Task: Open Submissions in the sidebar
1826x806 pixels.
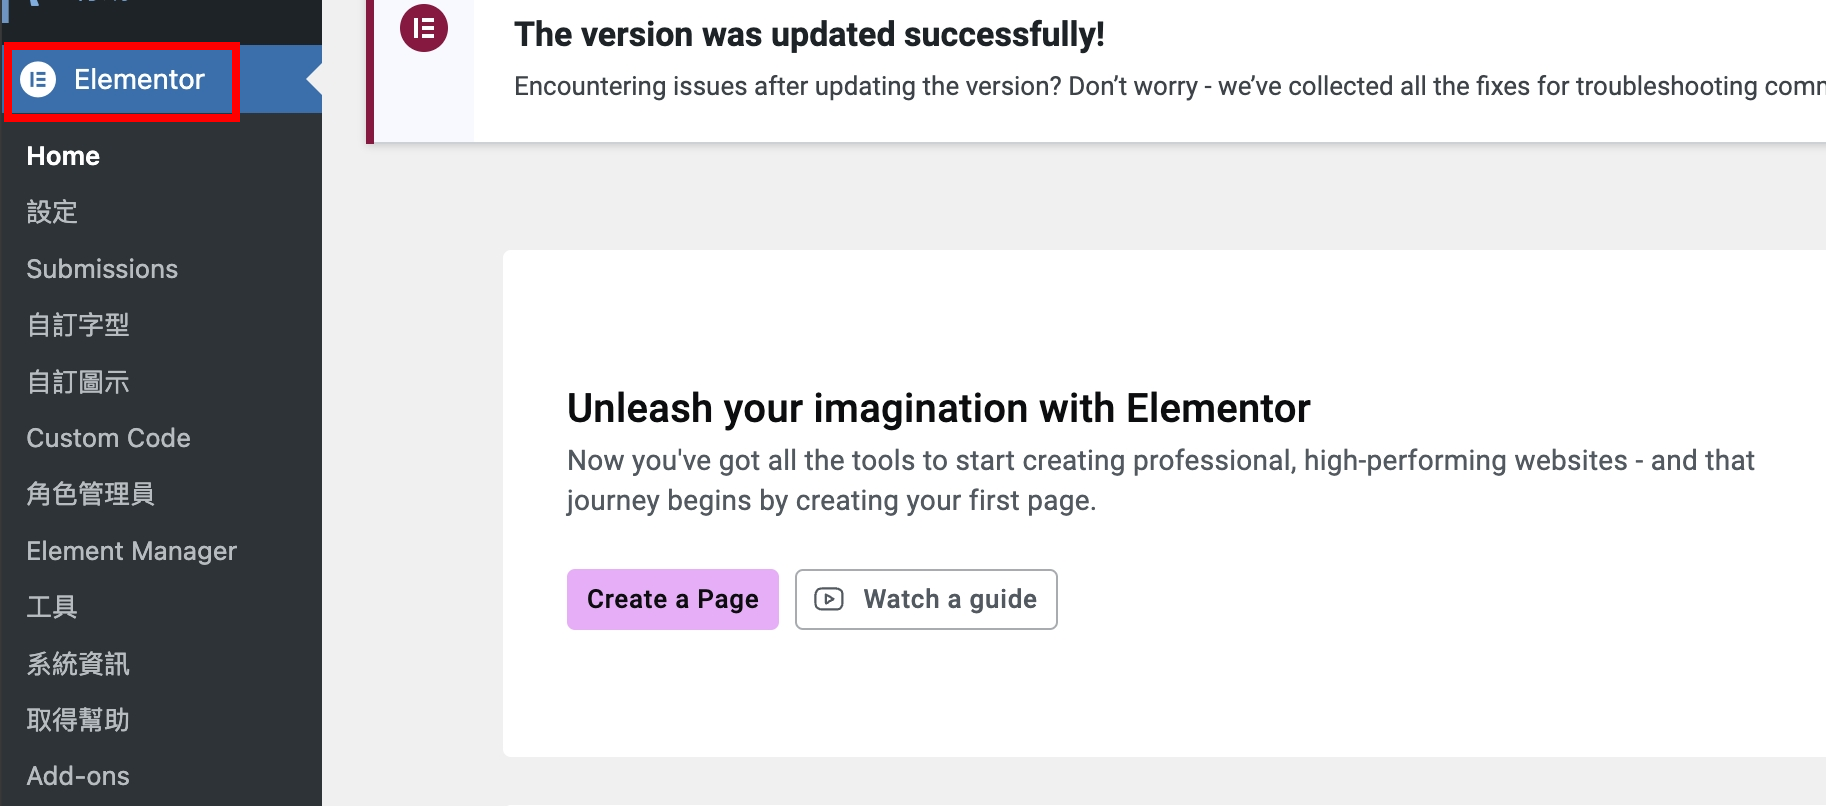Action: (x=102, y=269)
